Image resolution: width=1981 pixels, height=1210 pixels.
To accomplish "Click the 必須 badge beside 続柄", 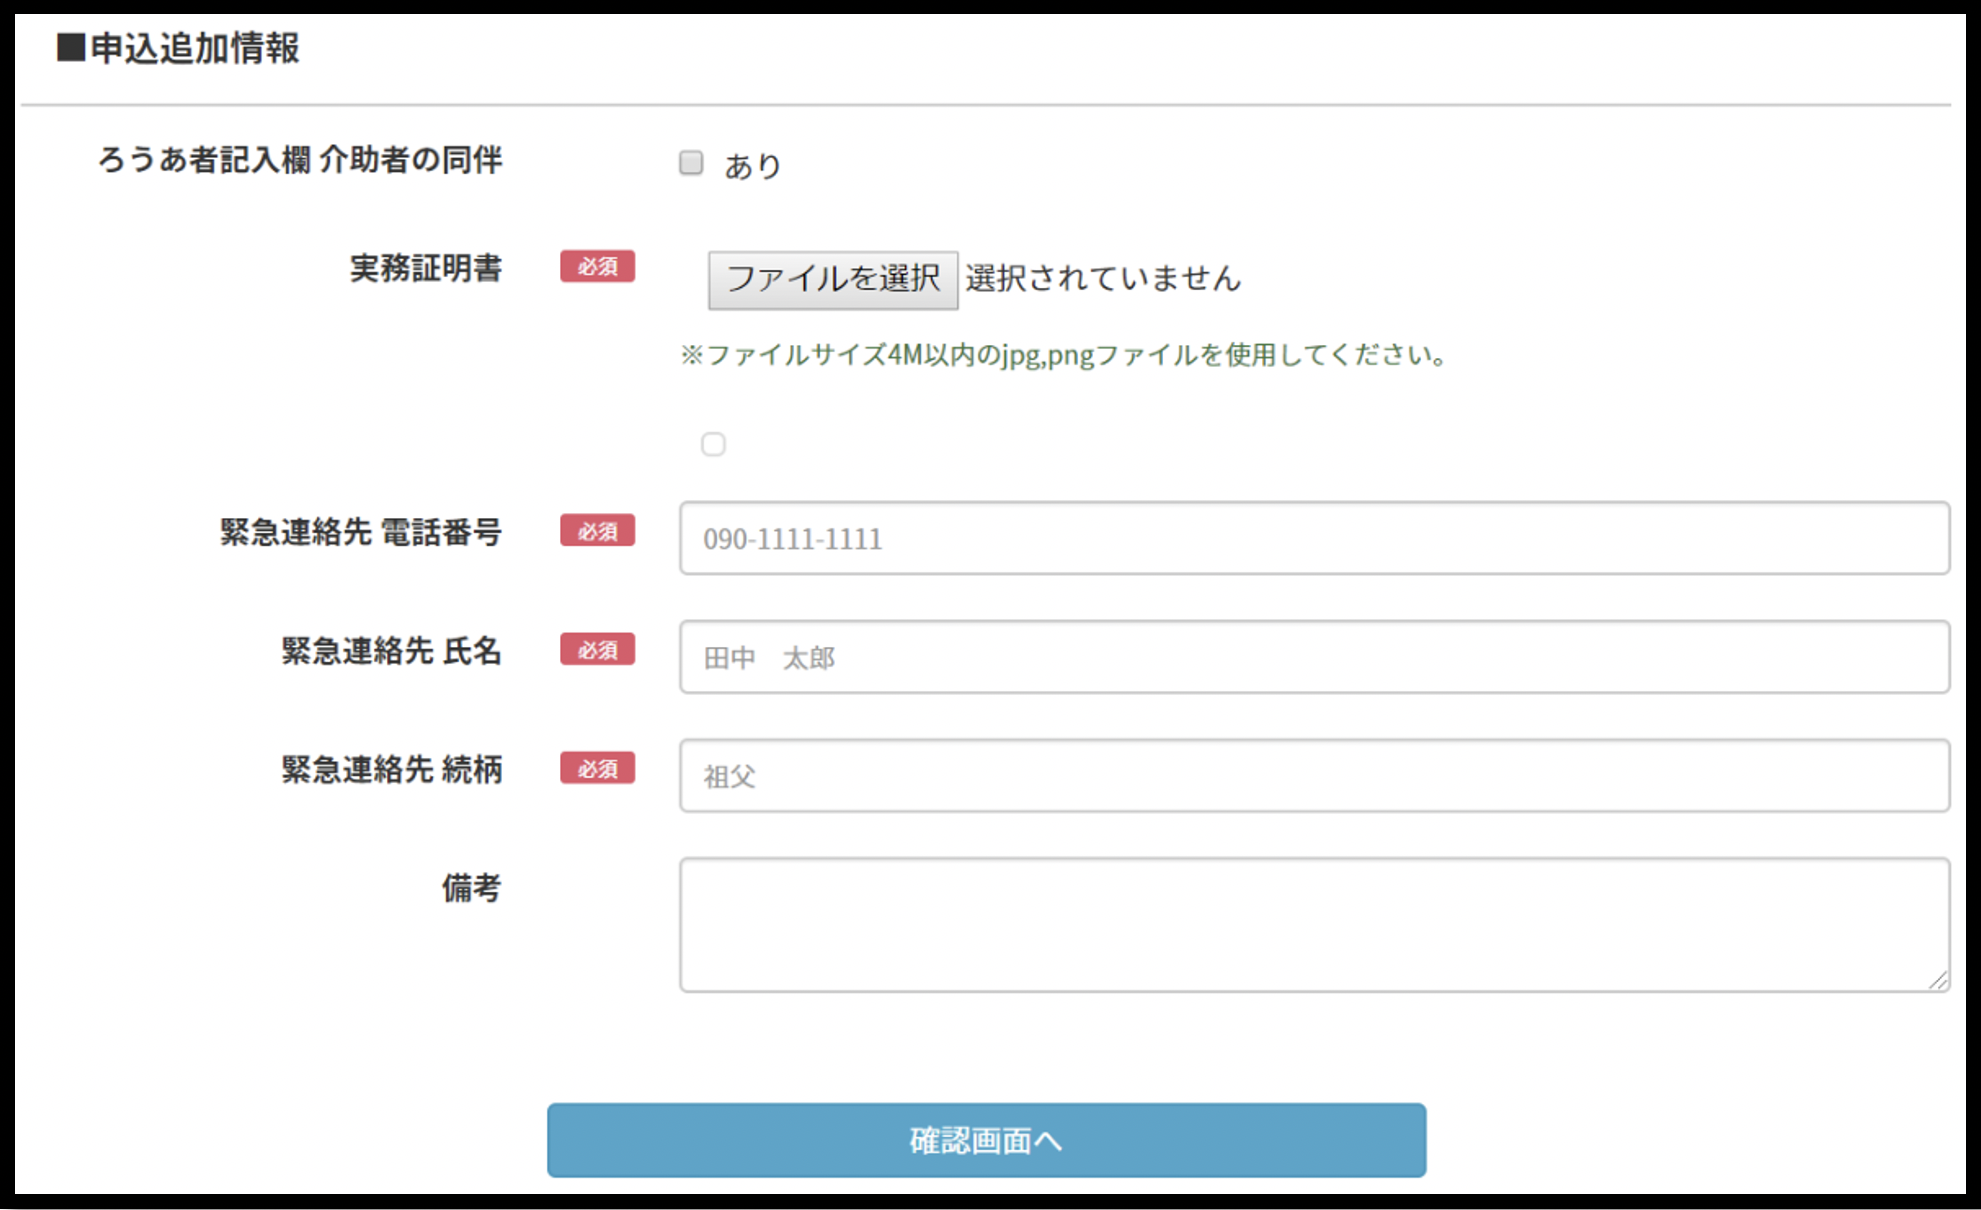I will tap(597, 769).
